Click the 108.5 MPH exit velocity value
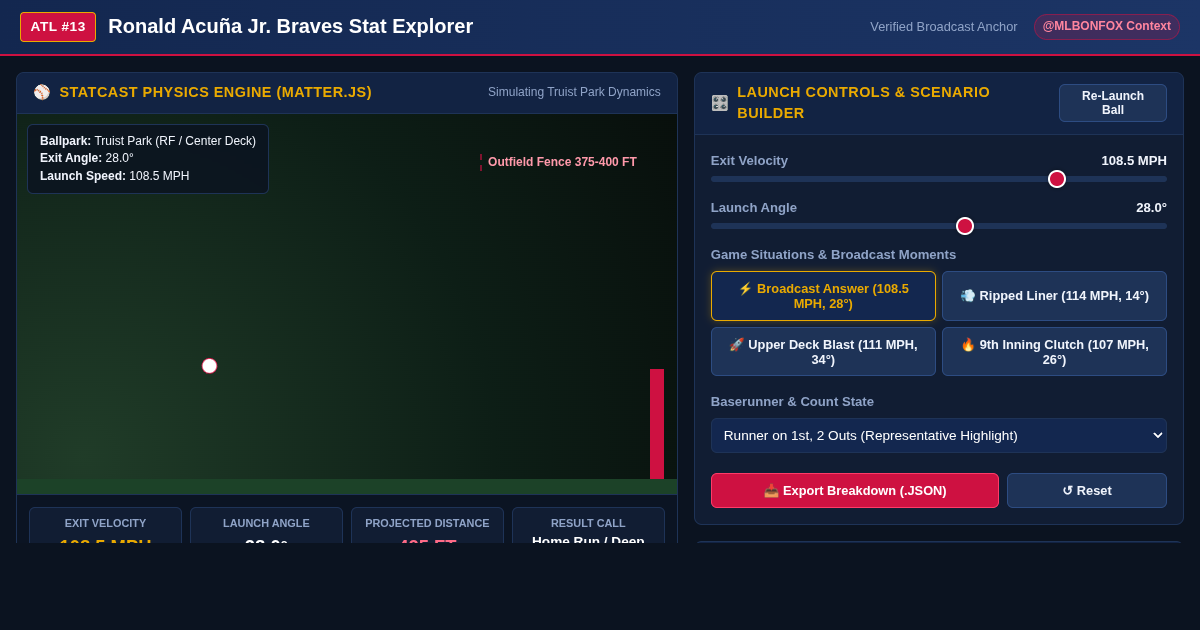 [1134, 161]
